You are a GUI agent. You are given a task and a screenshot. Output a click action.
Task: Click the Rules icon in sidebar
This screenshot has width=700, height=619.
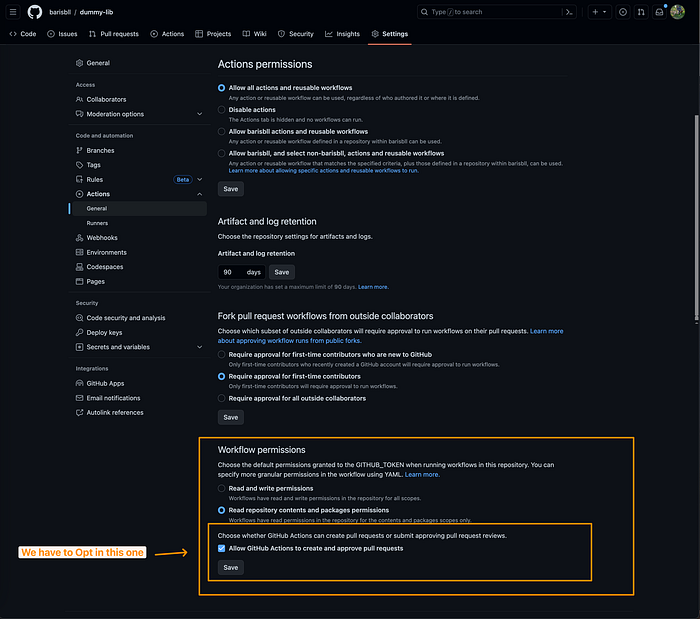pos(79,179)
